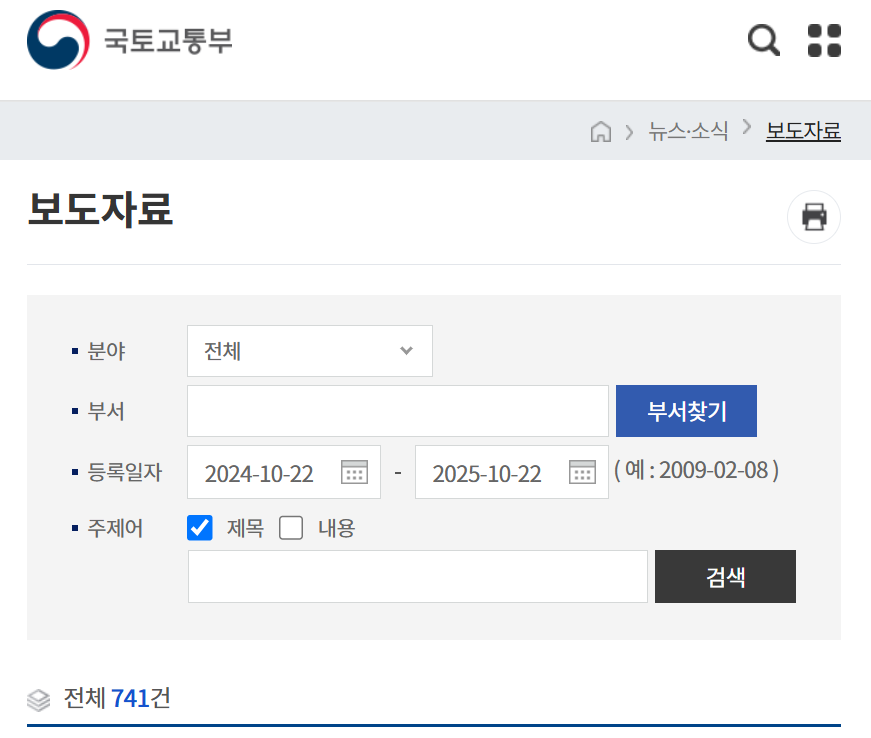Enable the 내용 search checkbox
This screenshot has width=871, height=738.
pos(291,527)
